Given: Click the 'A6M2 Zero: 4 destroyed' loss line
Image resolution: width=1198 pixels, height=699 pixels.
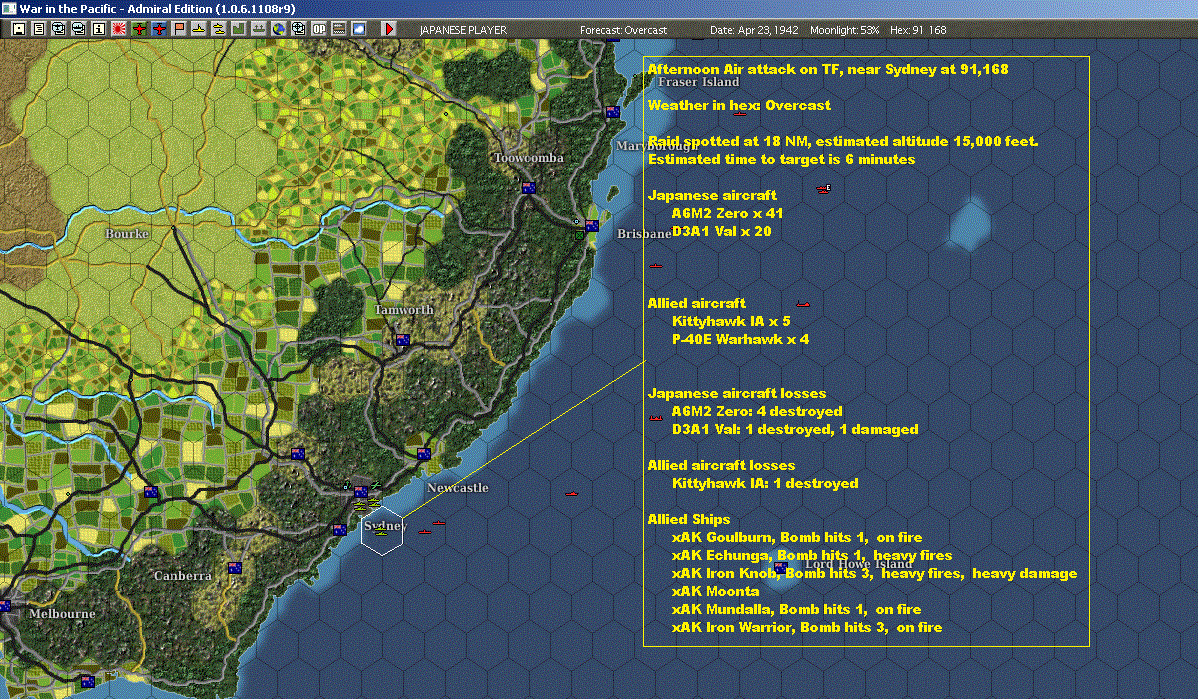Looking at the screenshot, I should tap(757, 411).
